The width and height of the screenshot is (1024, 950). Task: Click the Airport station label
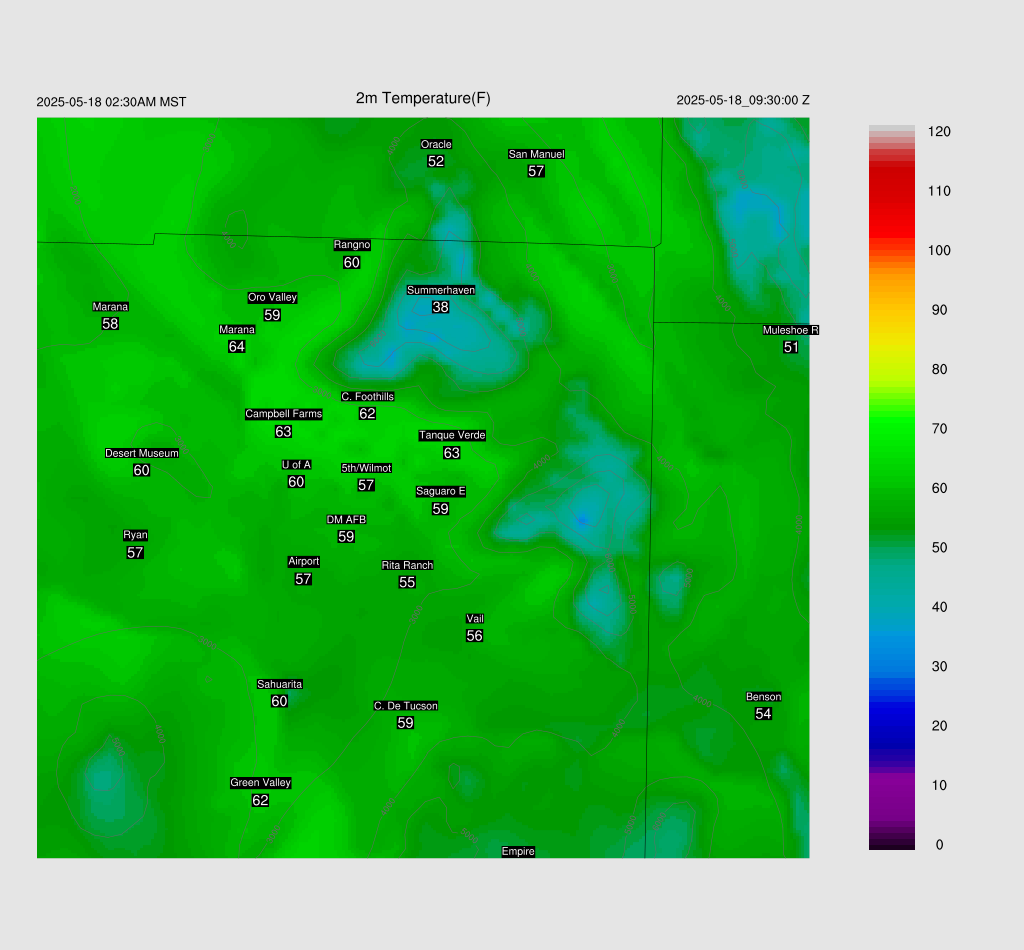(x=304, y=562)
